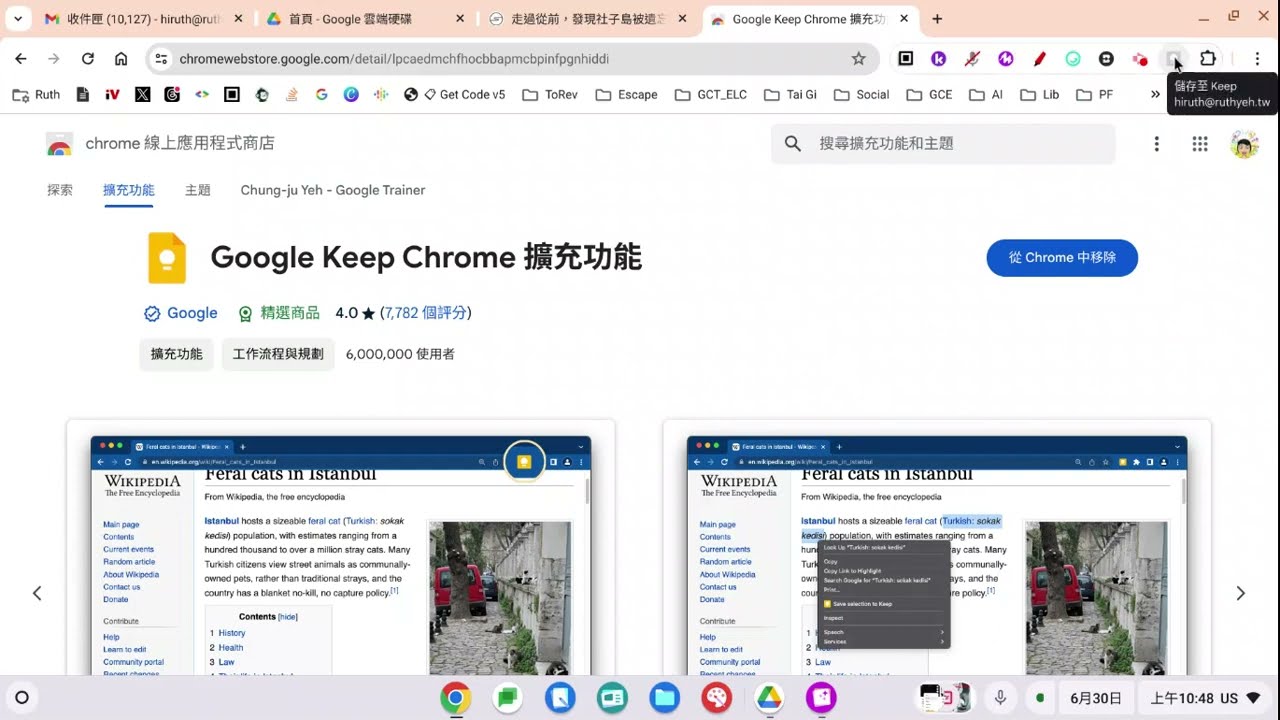Open the ChromeOS launcher circle
The width and height of the screenshot is (1280, 720).
pyautogui.click(x=22, y=698)
